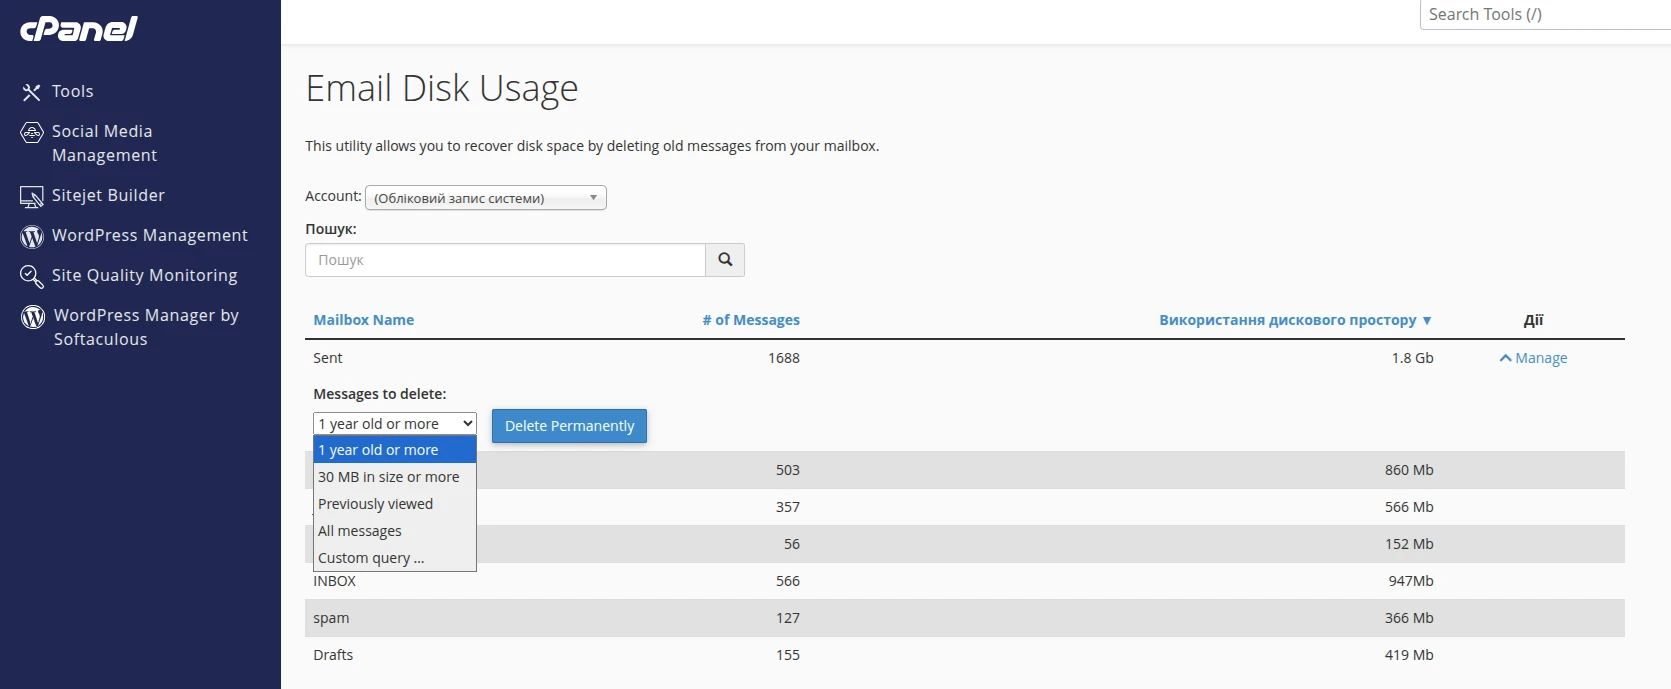The image size is (1671, 689).
Task: Collapse the Messages to delete select box
Action: 394,424
